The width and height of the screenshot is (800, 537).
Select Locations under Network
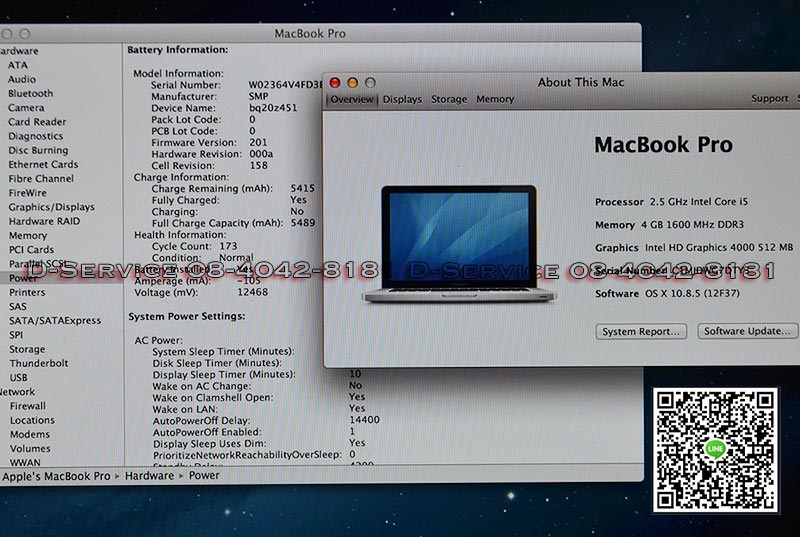click(x=32, y=421)
